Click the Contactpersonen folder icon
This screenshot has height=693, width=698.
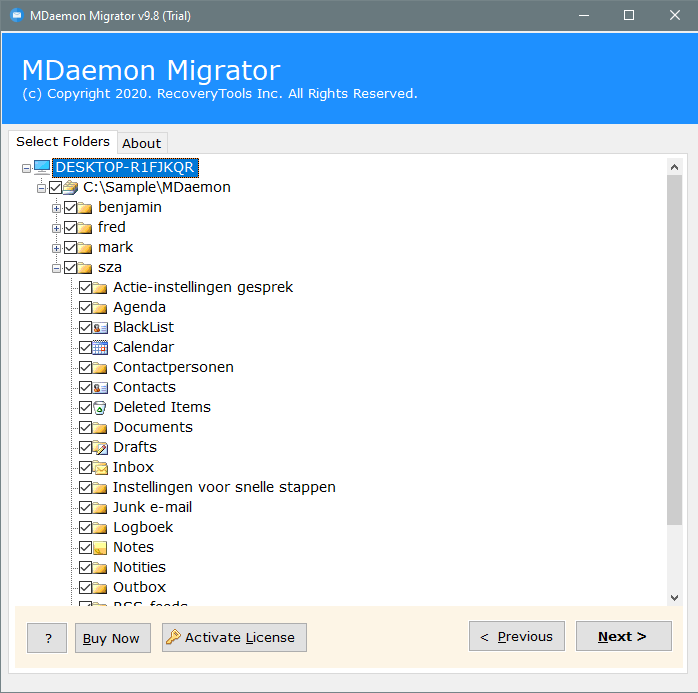coord(100,368)
